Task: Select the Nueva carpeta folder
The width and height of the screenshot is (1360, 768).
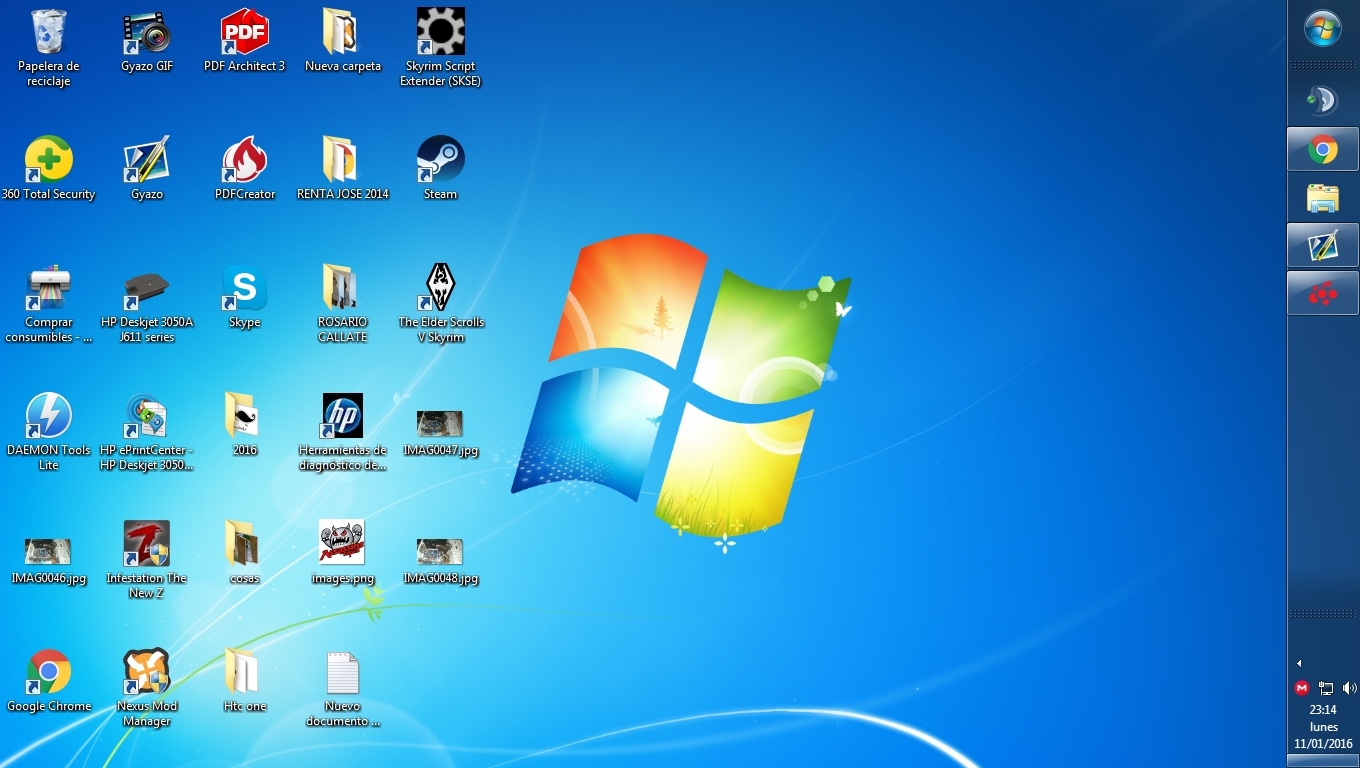Action: tap(343, 41)
